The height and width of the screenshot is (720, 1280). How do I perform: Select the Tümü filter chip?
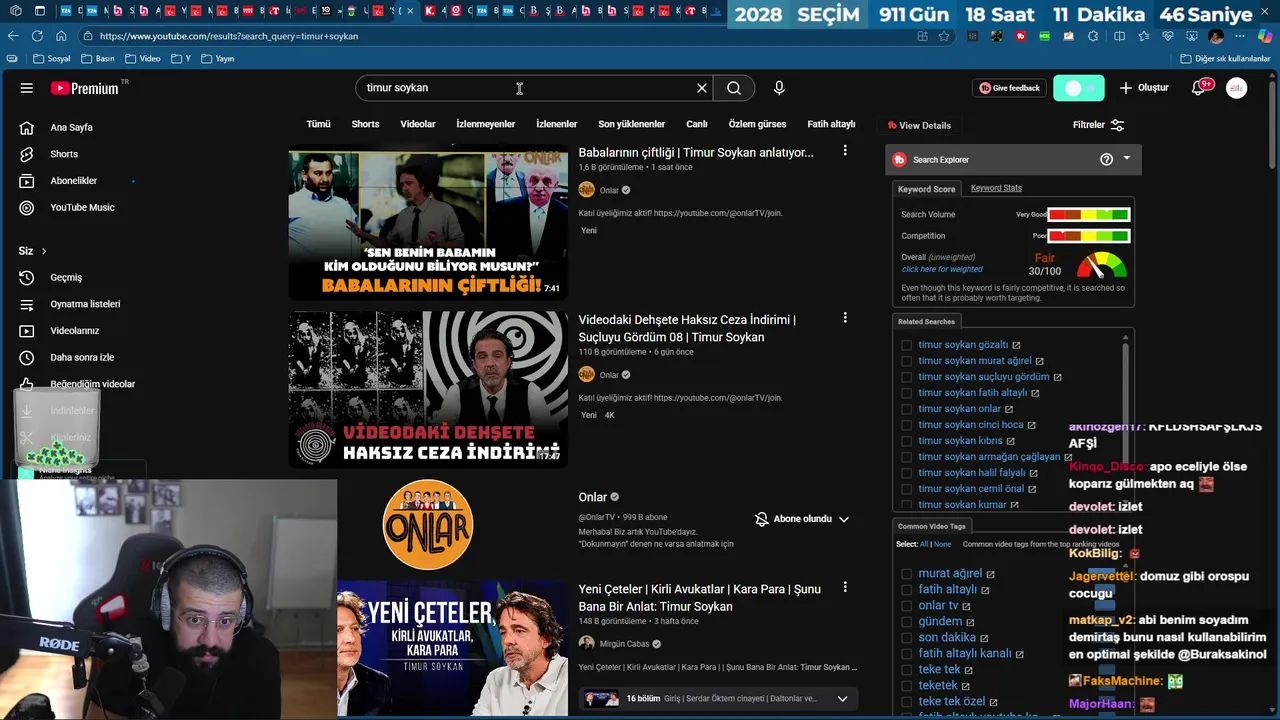(x=318, y=124)
